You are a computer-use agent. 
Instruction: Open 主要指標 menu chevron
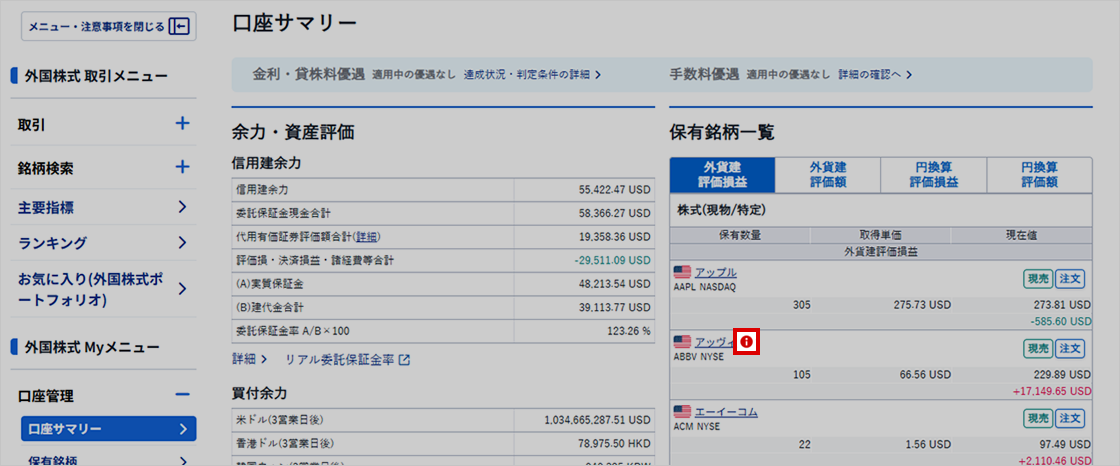point(182,207)
